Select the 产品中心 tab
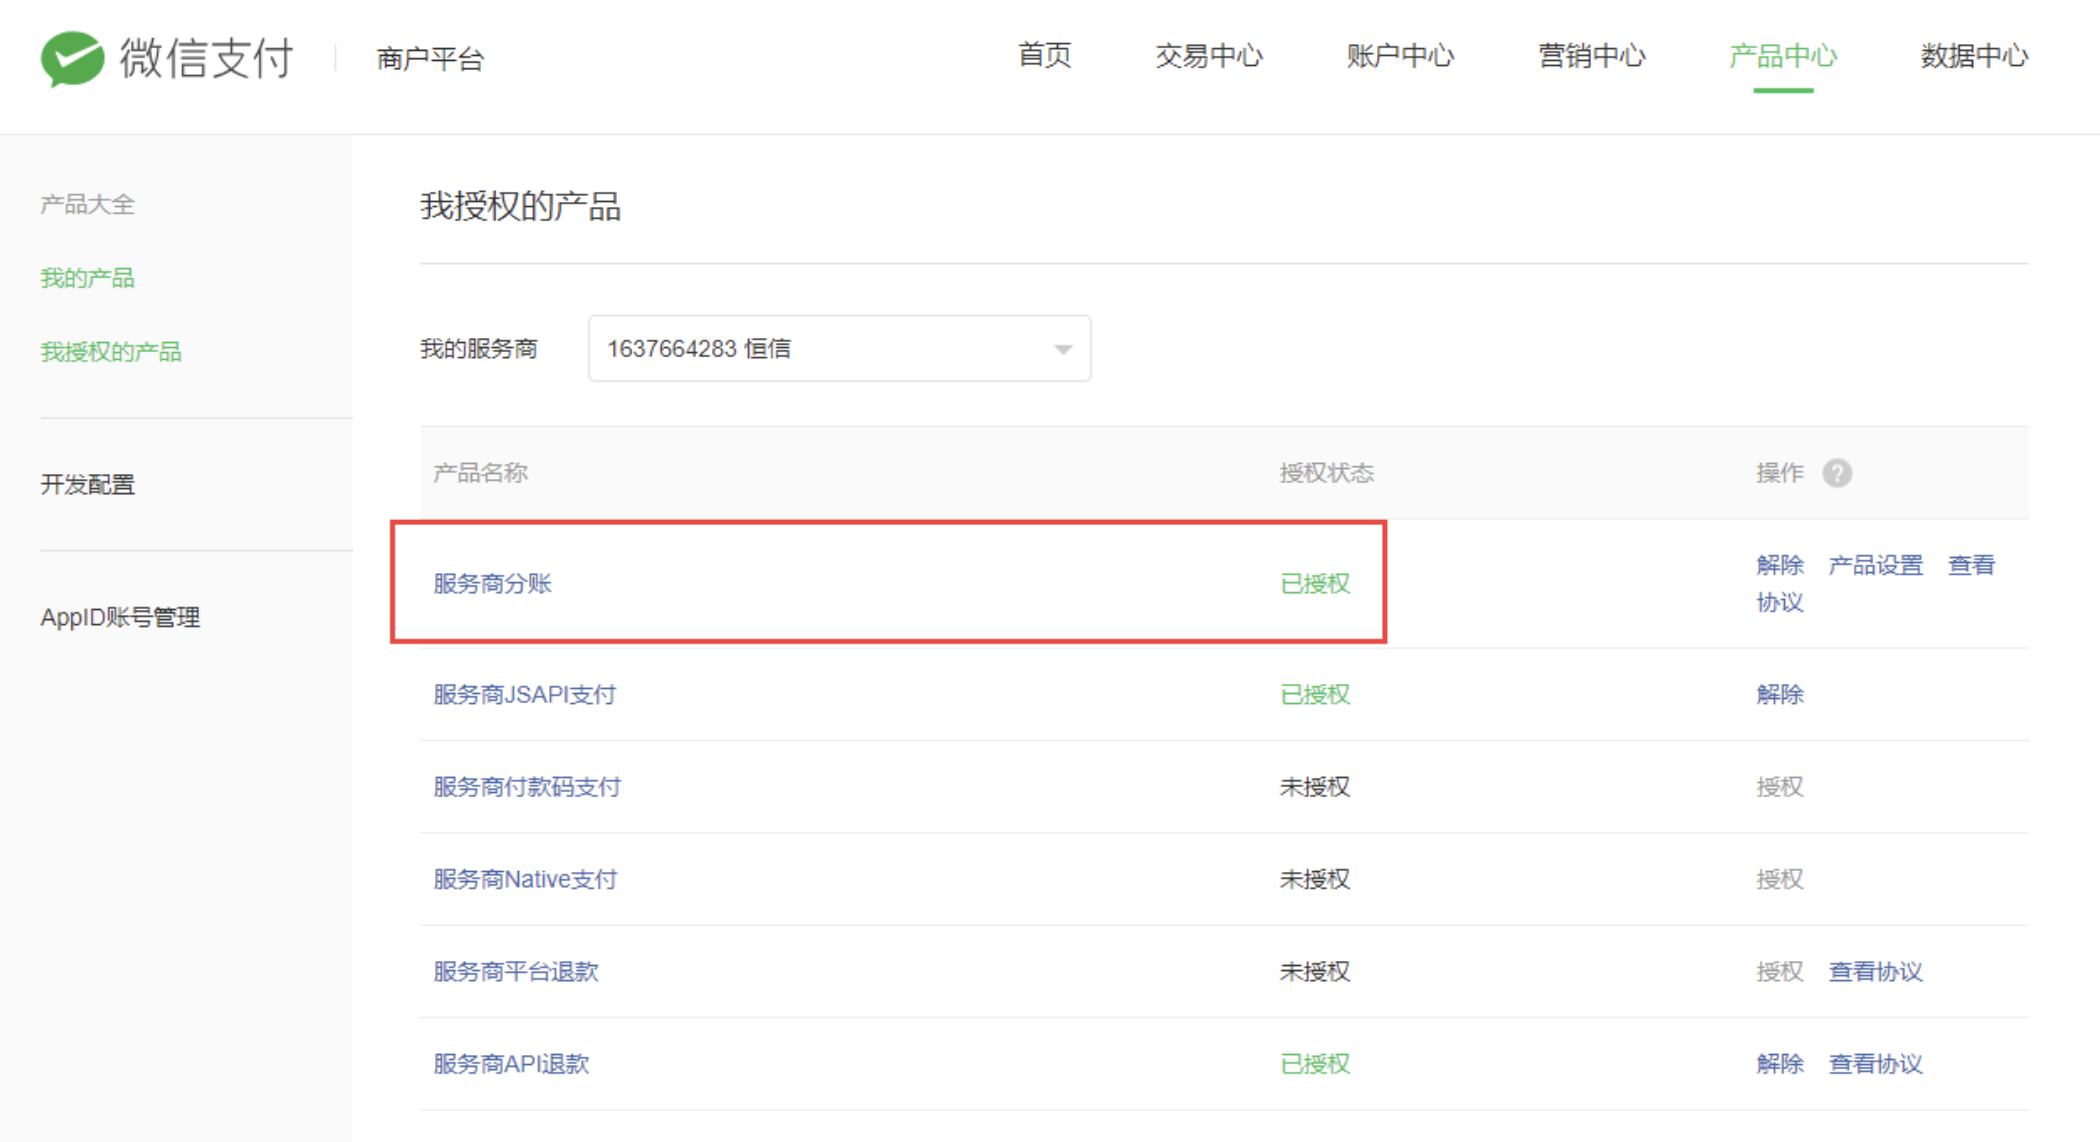Image resolution: width=2100 pixels, height=1142 pixels. (x=1783, y=56)
